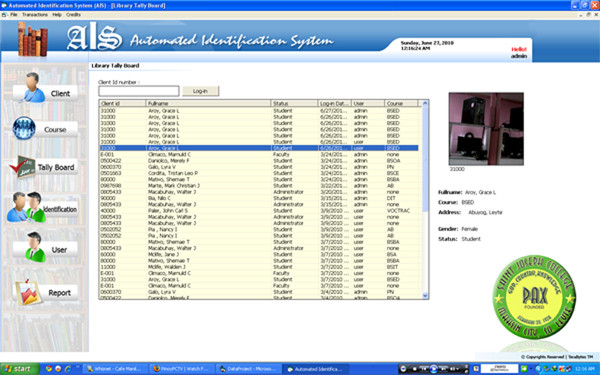
Task: Click the table scrollbar up arrow
Action: [425, 103]
